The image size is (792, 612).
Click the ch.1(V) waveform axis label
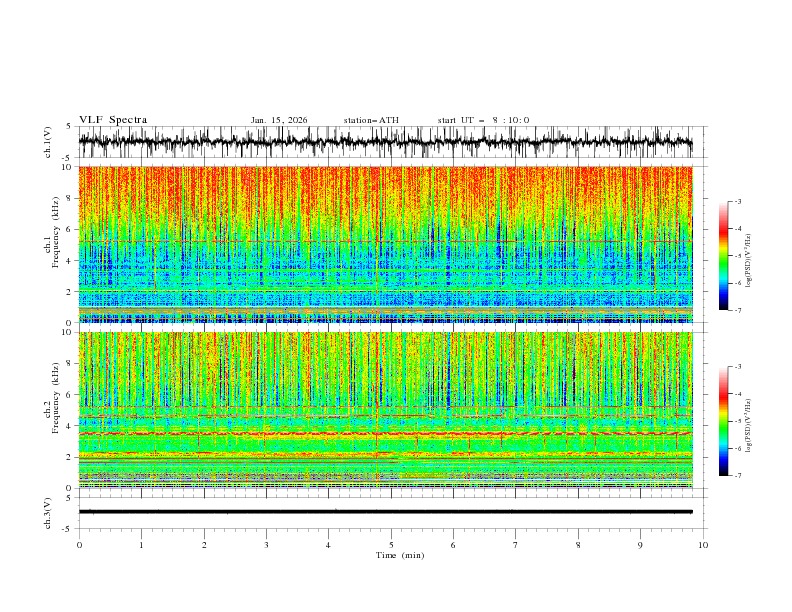48,142
